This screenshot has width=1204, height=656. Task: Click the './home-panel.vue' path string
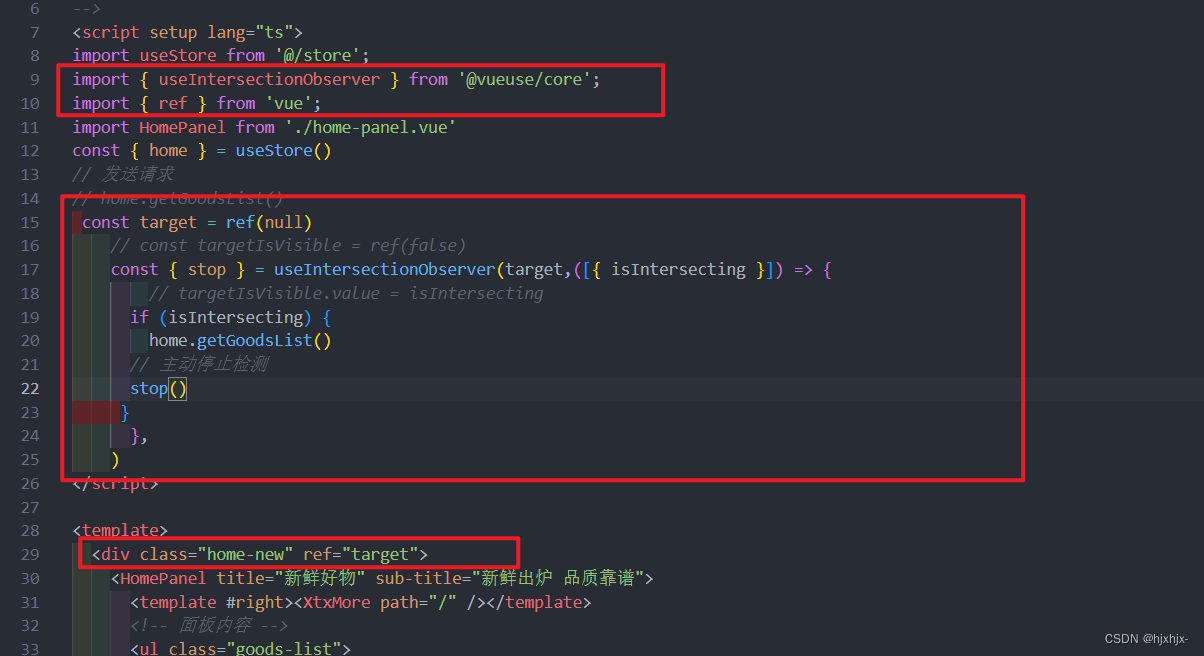tap(370, 127)
